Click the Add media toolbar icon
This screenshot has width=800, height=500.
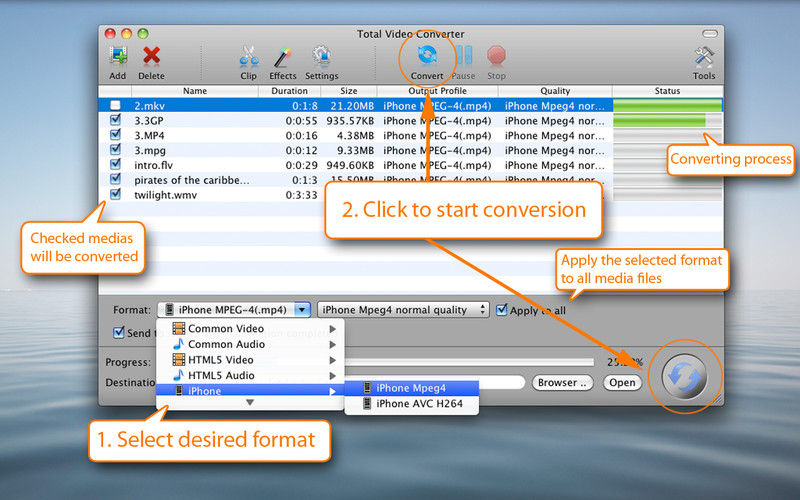tap(118, 56)
